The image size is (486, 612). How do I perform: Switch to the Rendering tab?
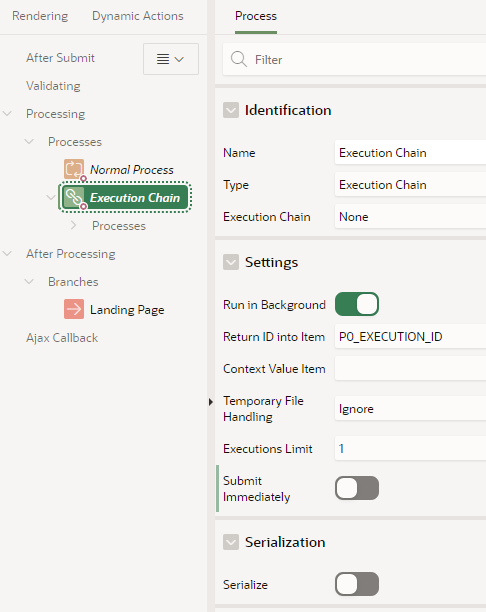(x=40, y=16)
